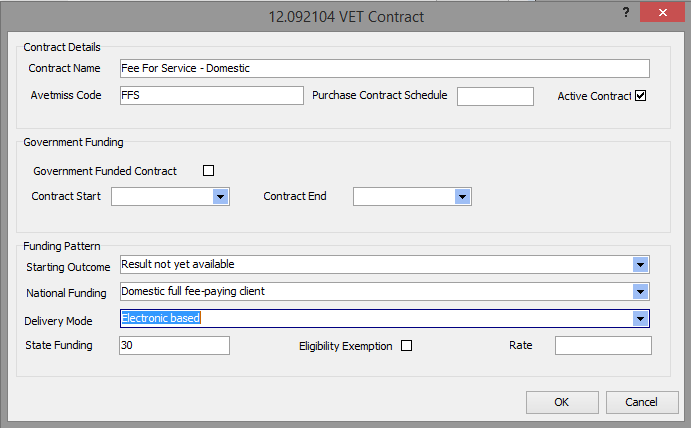
Task: Toggle the Active Contract checkbox
Action: coord(641,96)
